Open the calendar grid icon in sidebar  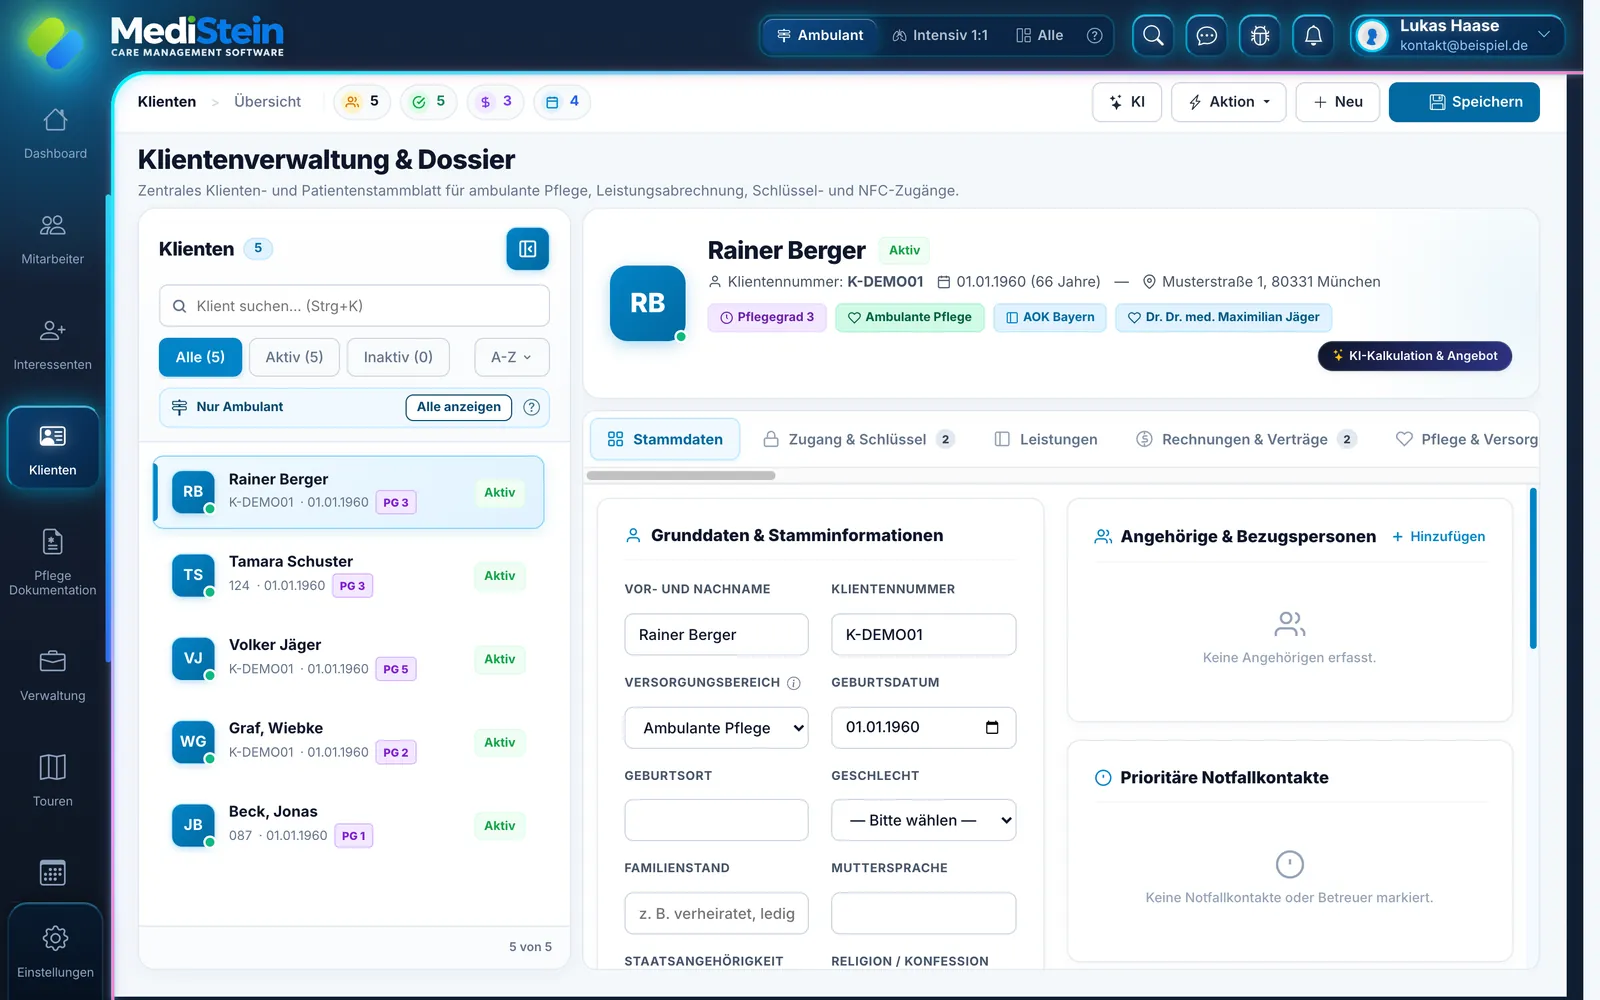point(53,873)
